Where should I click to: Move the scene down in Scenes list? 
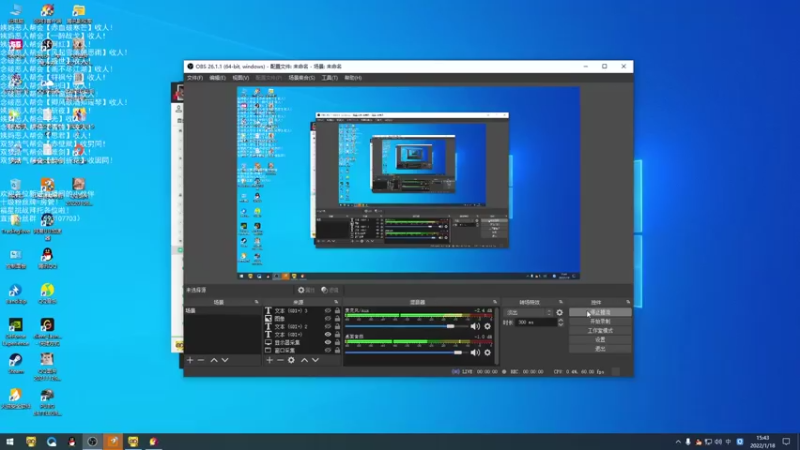225,360
